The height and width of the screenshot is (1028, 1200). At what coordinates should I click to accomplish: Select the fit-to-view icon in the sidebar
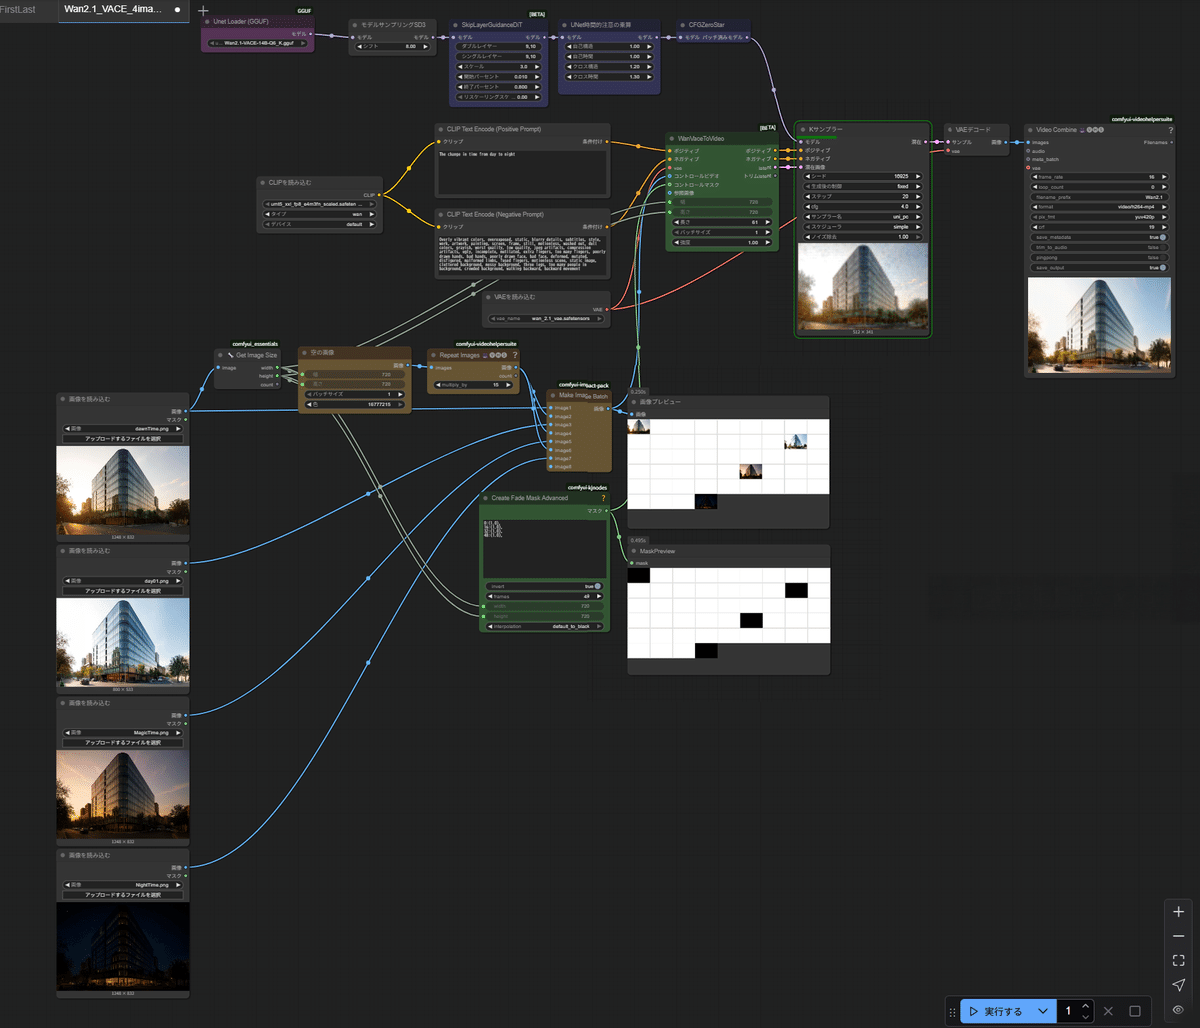point(1177,959)
